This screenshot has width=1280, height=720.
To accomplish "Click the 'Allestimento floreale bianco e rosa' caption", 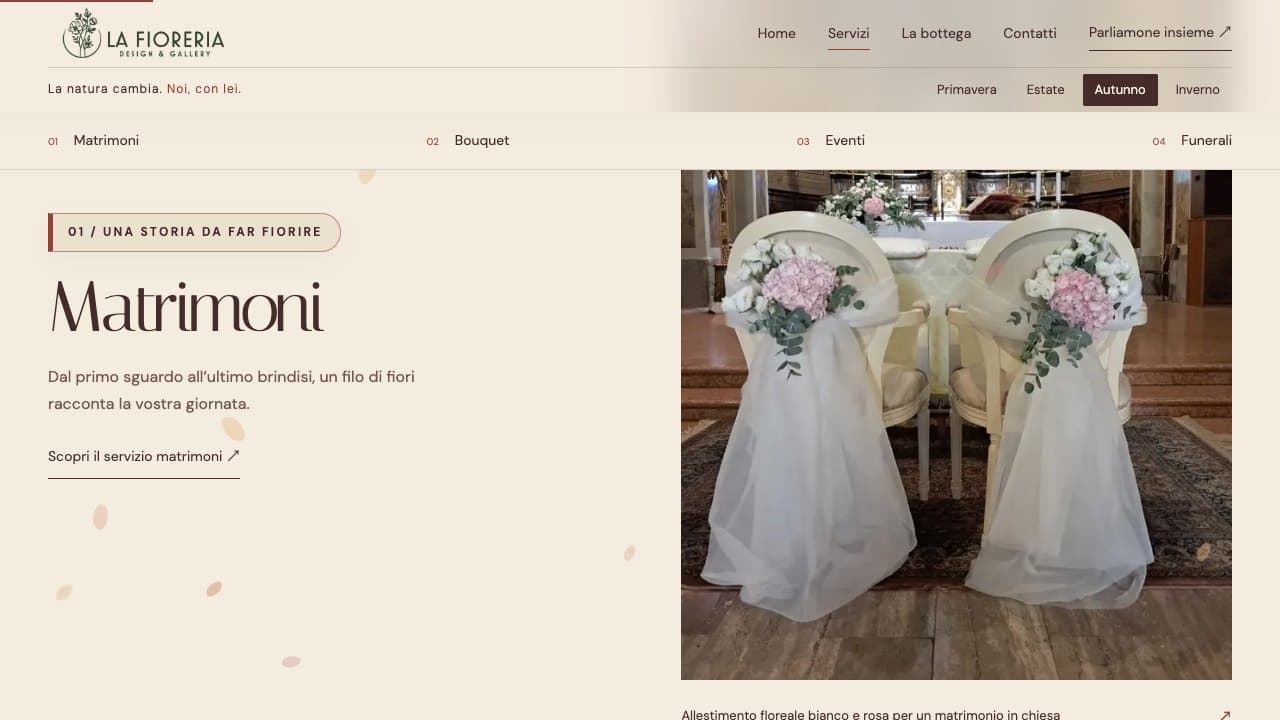I will (870, 714).
